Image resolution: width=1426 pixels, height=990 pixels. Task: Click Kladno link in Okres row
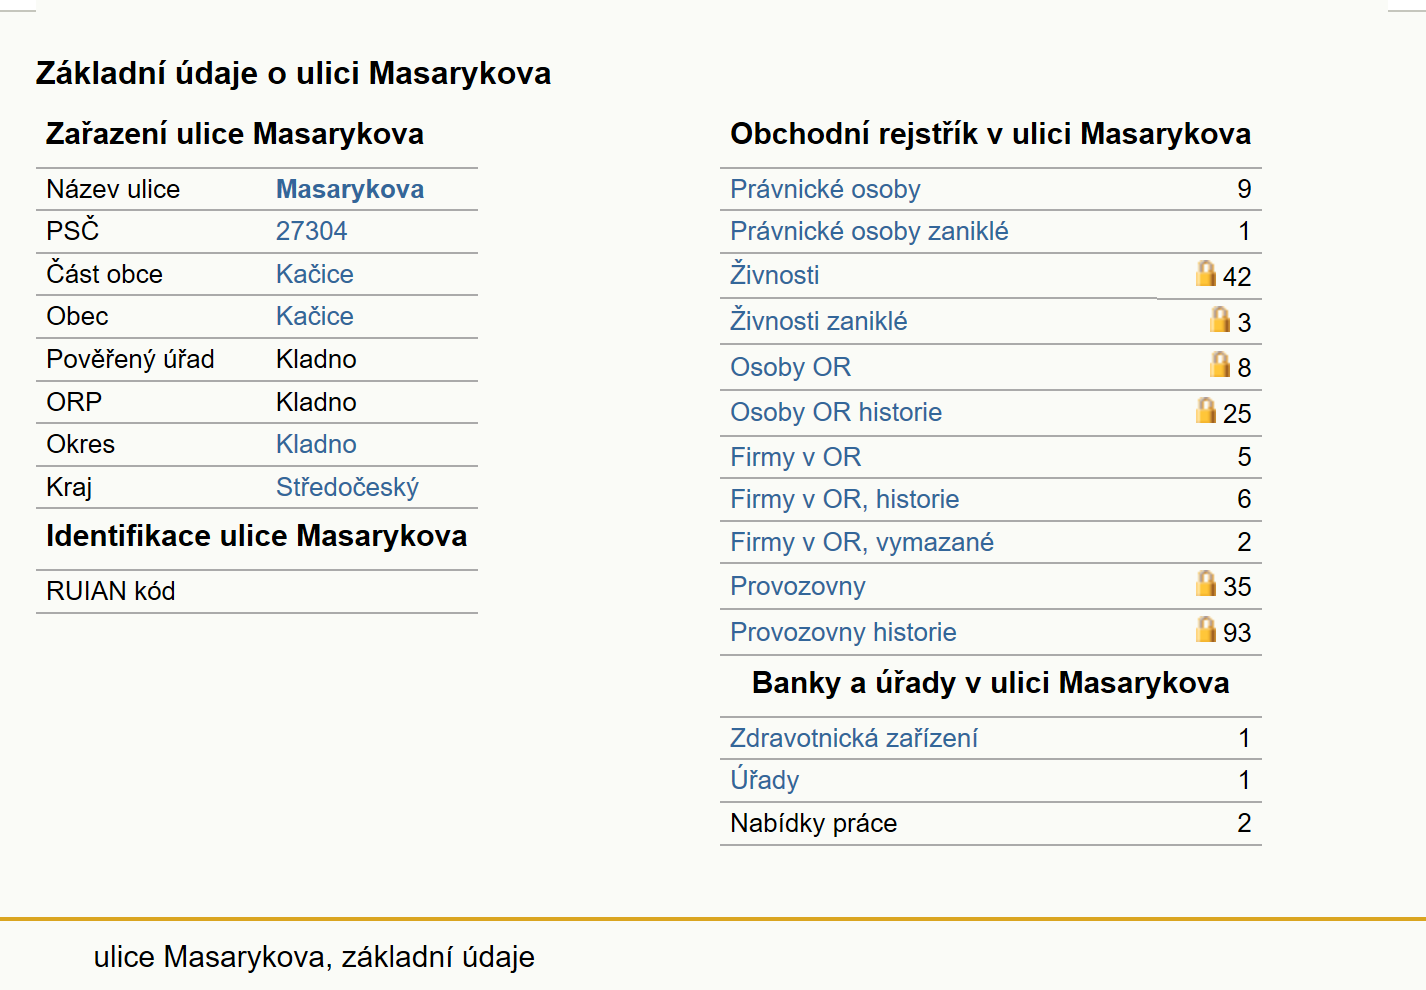click(316, 444)
